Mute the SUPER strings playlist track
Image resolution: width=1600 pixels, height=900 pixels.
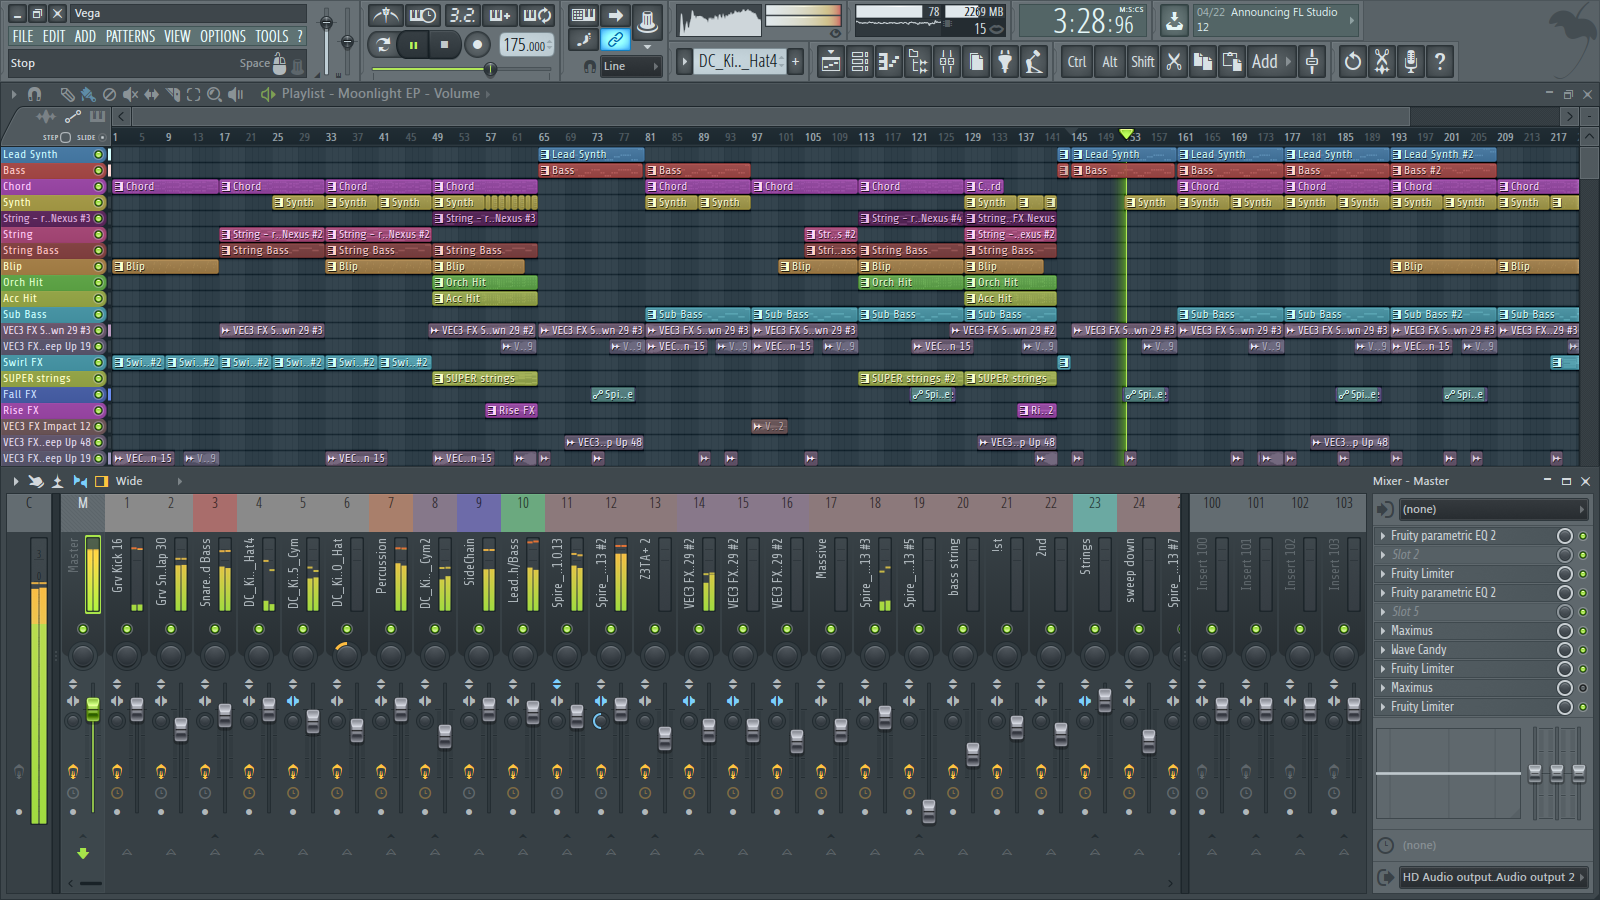(x=98, y=379)
